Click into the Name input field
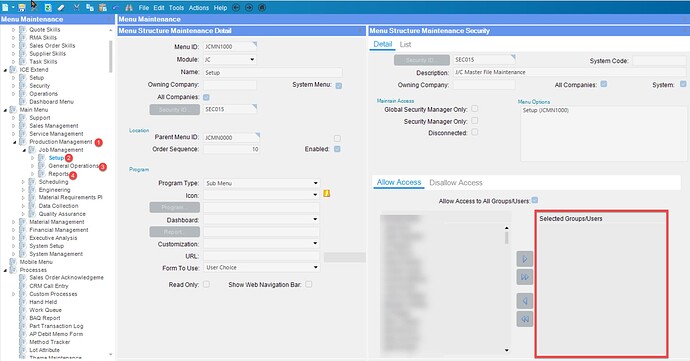690x361 pixels. pyautogui.click(x=272, y=72)
